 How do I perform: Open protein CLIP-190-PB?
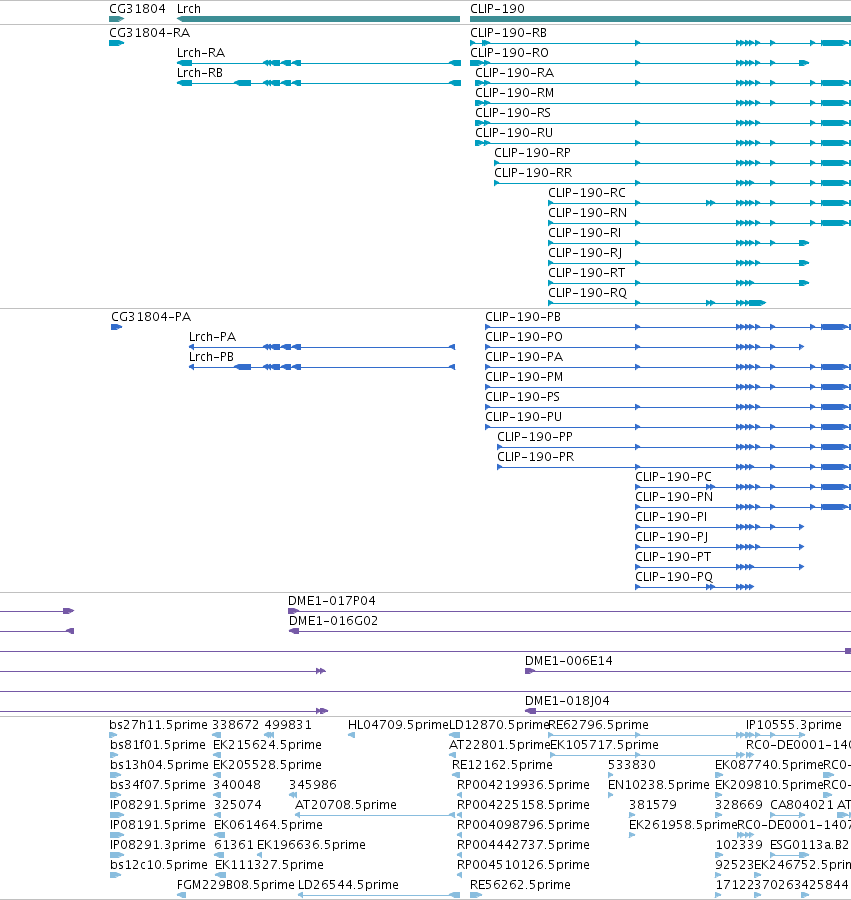tap(523, 317)
